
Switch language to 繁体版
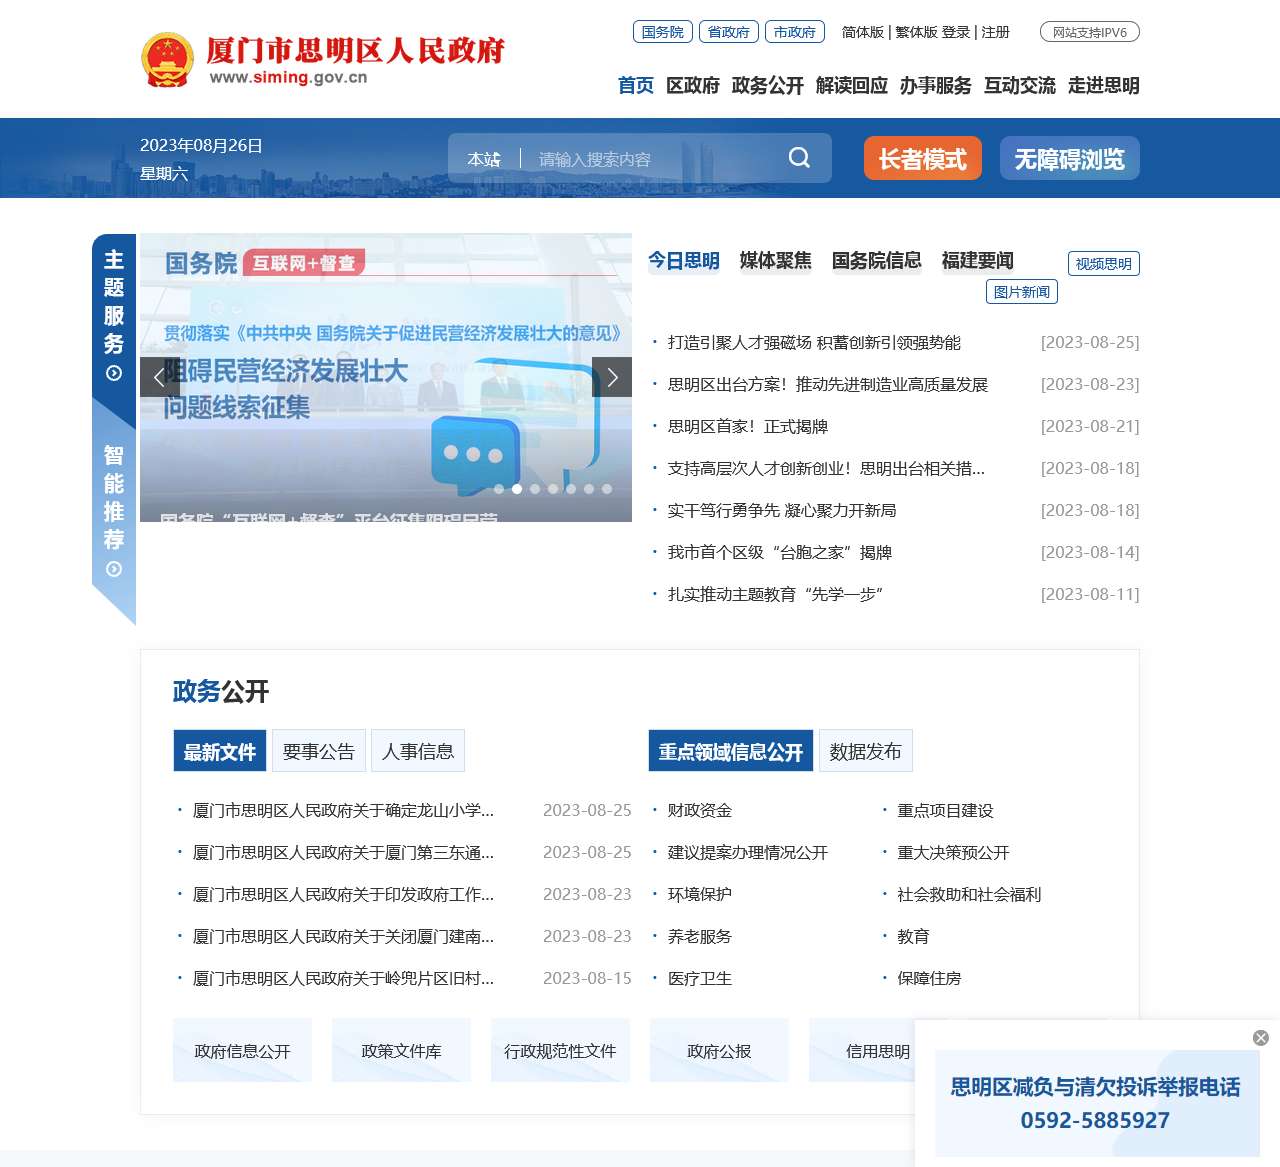click(x=916, y=32)
